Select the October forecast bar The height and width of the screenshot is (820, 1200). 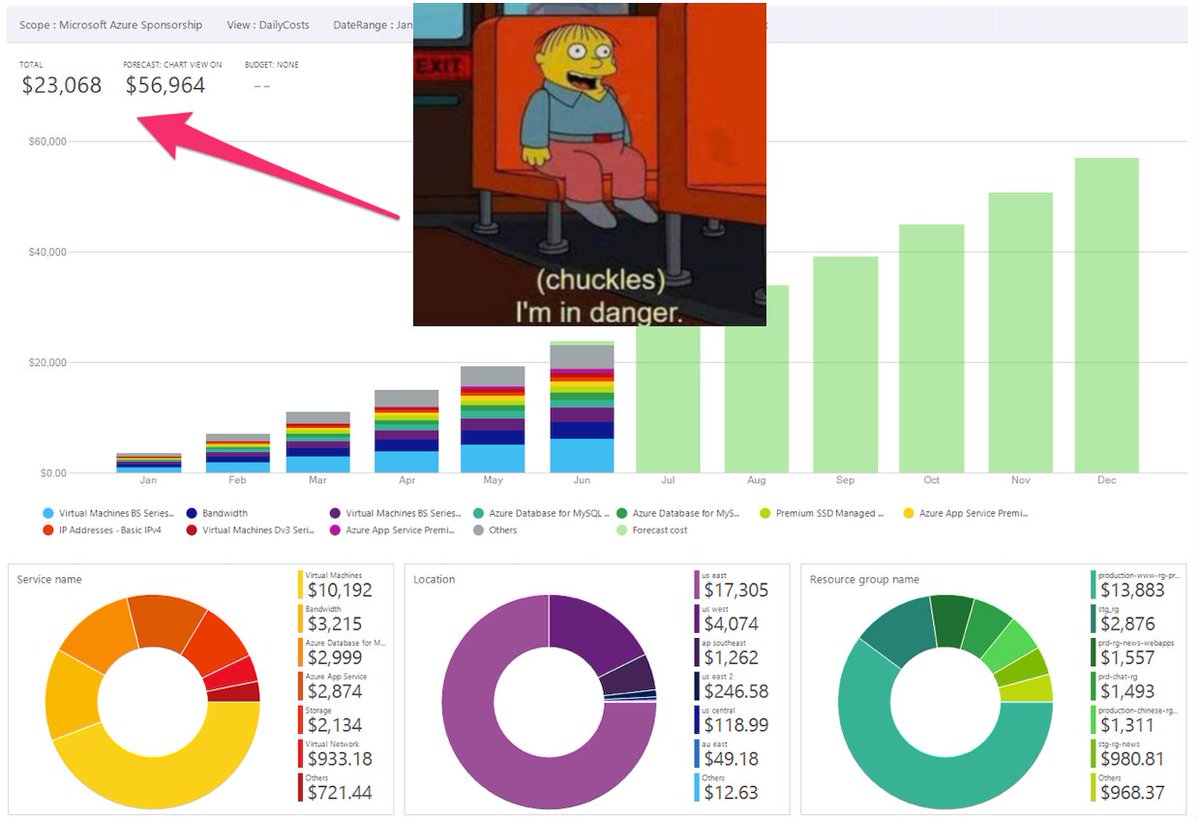point(932,348)
